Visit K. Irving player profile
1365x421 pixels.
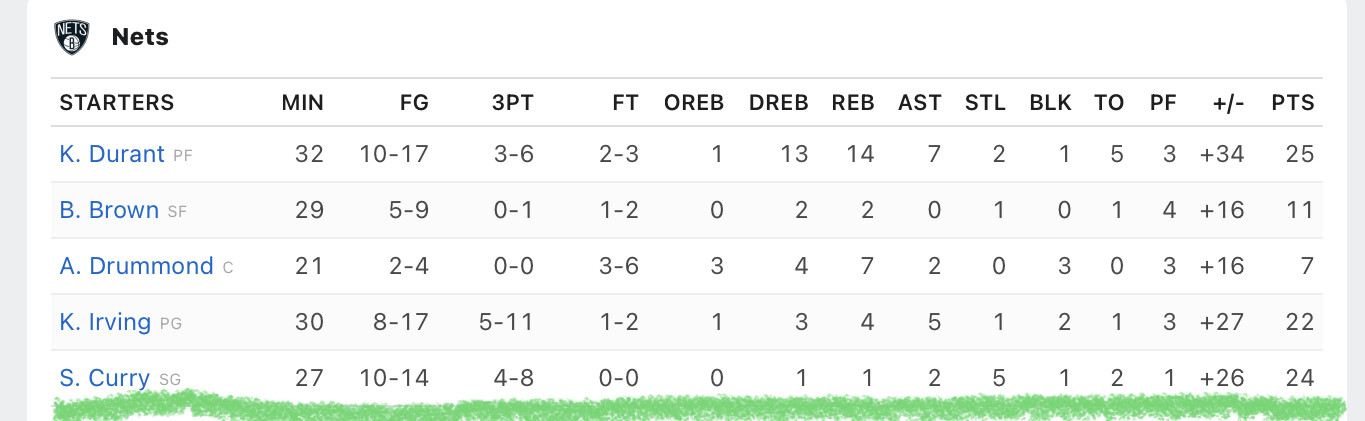[x=105, y=322]
